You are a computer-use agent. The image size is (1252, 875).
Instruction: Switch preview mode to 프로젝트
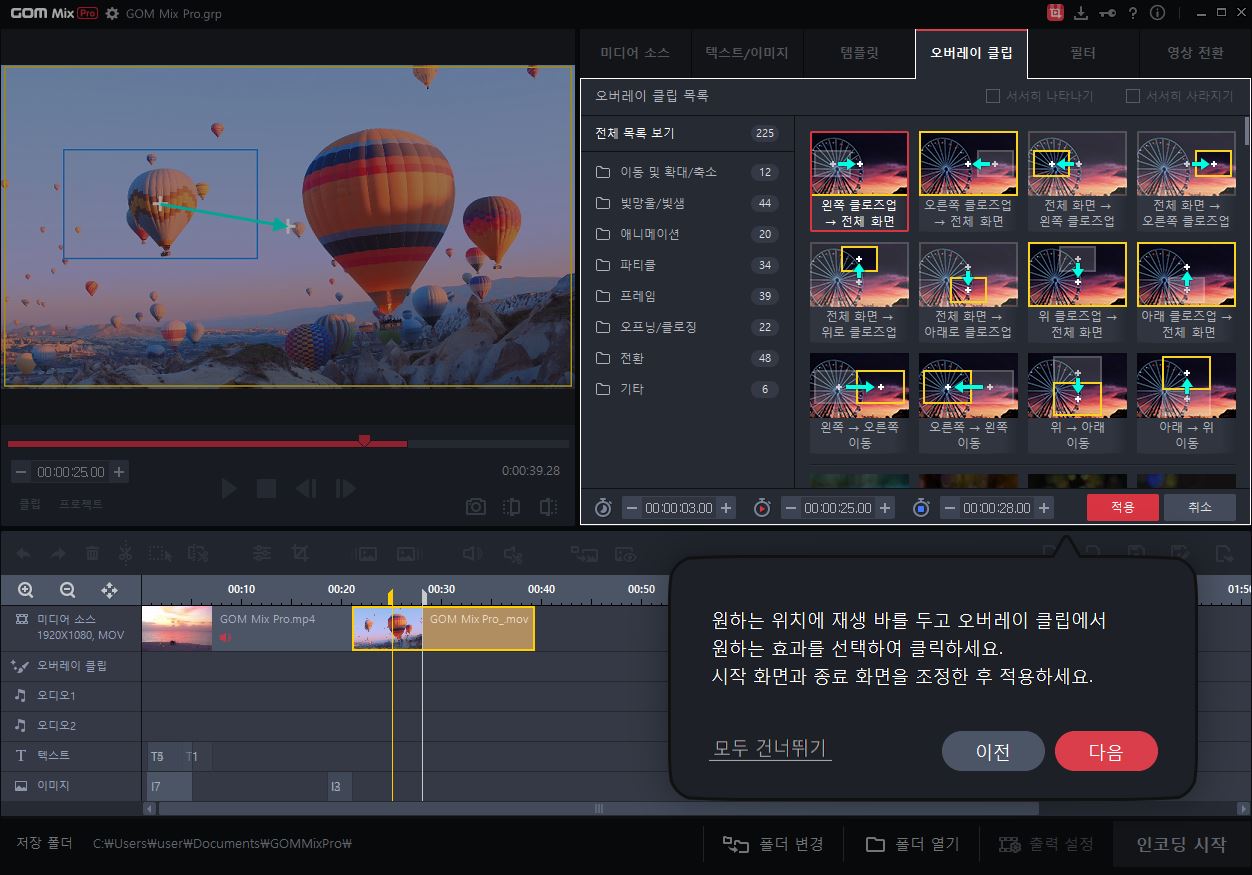[x=80, y=504]
